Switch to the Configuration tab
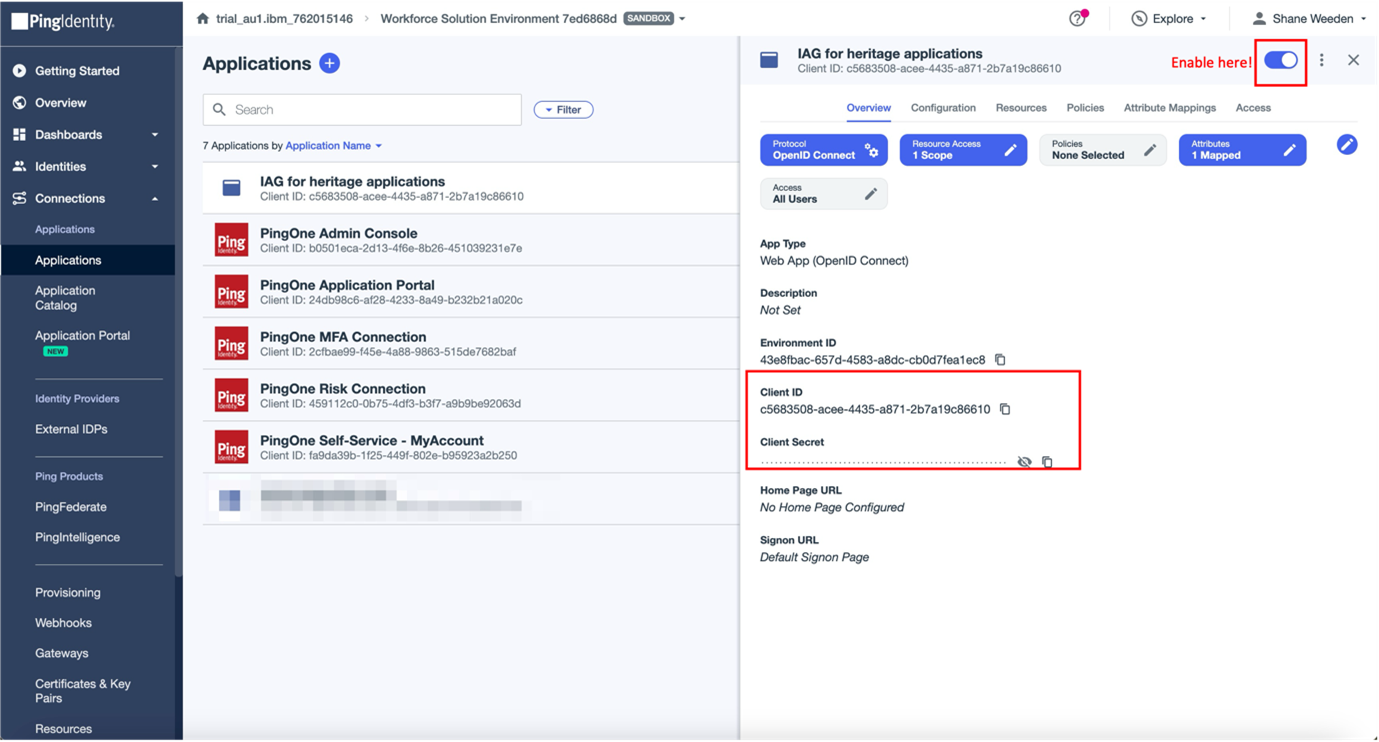This screenshot has width=1379, height=742. (943, 108)
